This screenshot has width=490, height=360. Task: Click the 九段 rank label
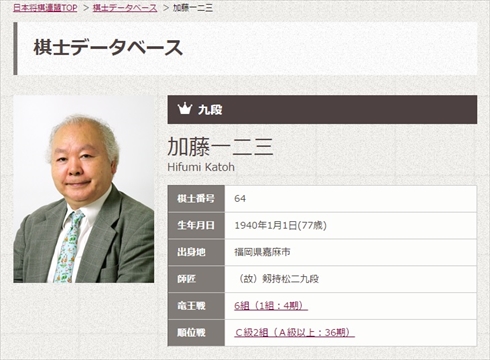point(210,109)
